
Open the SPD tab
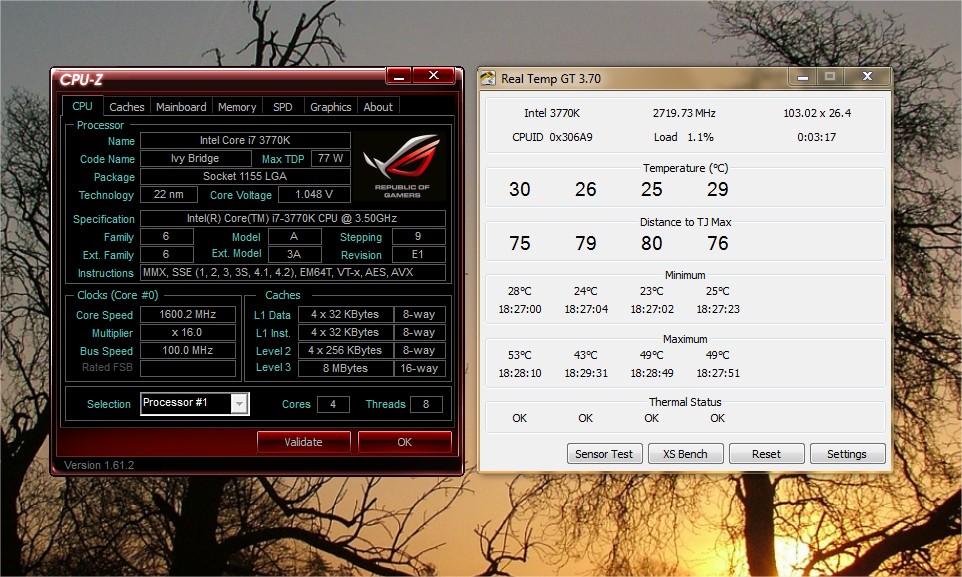[282, 107]
